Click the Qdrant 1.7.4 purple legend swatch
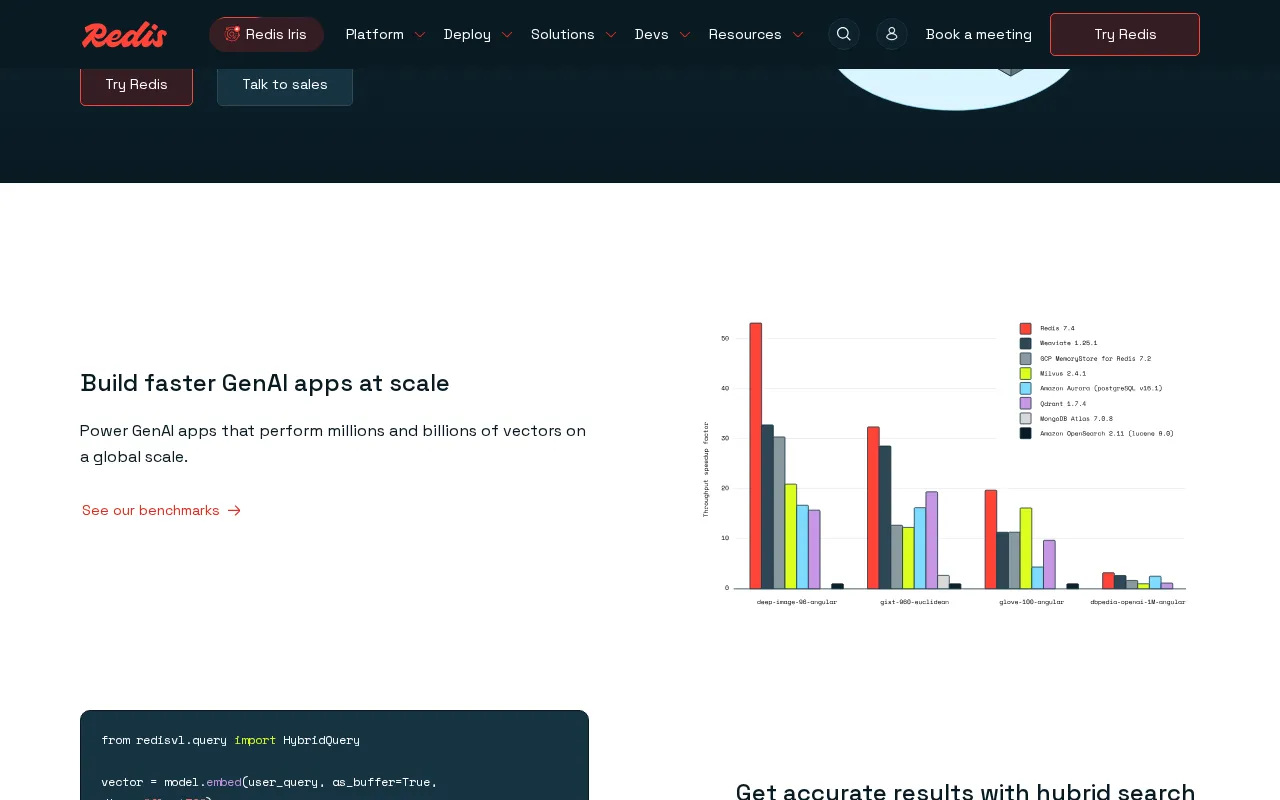 (1025, 403)
